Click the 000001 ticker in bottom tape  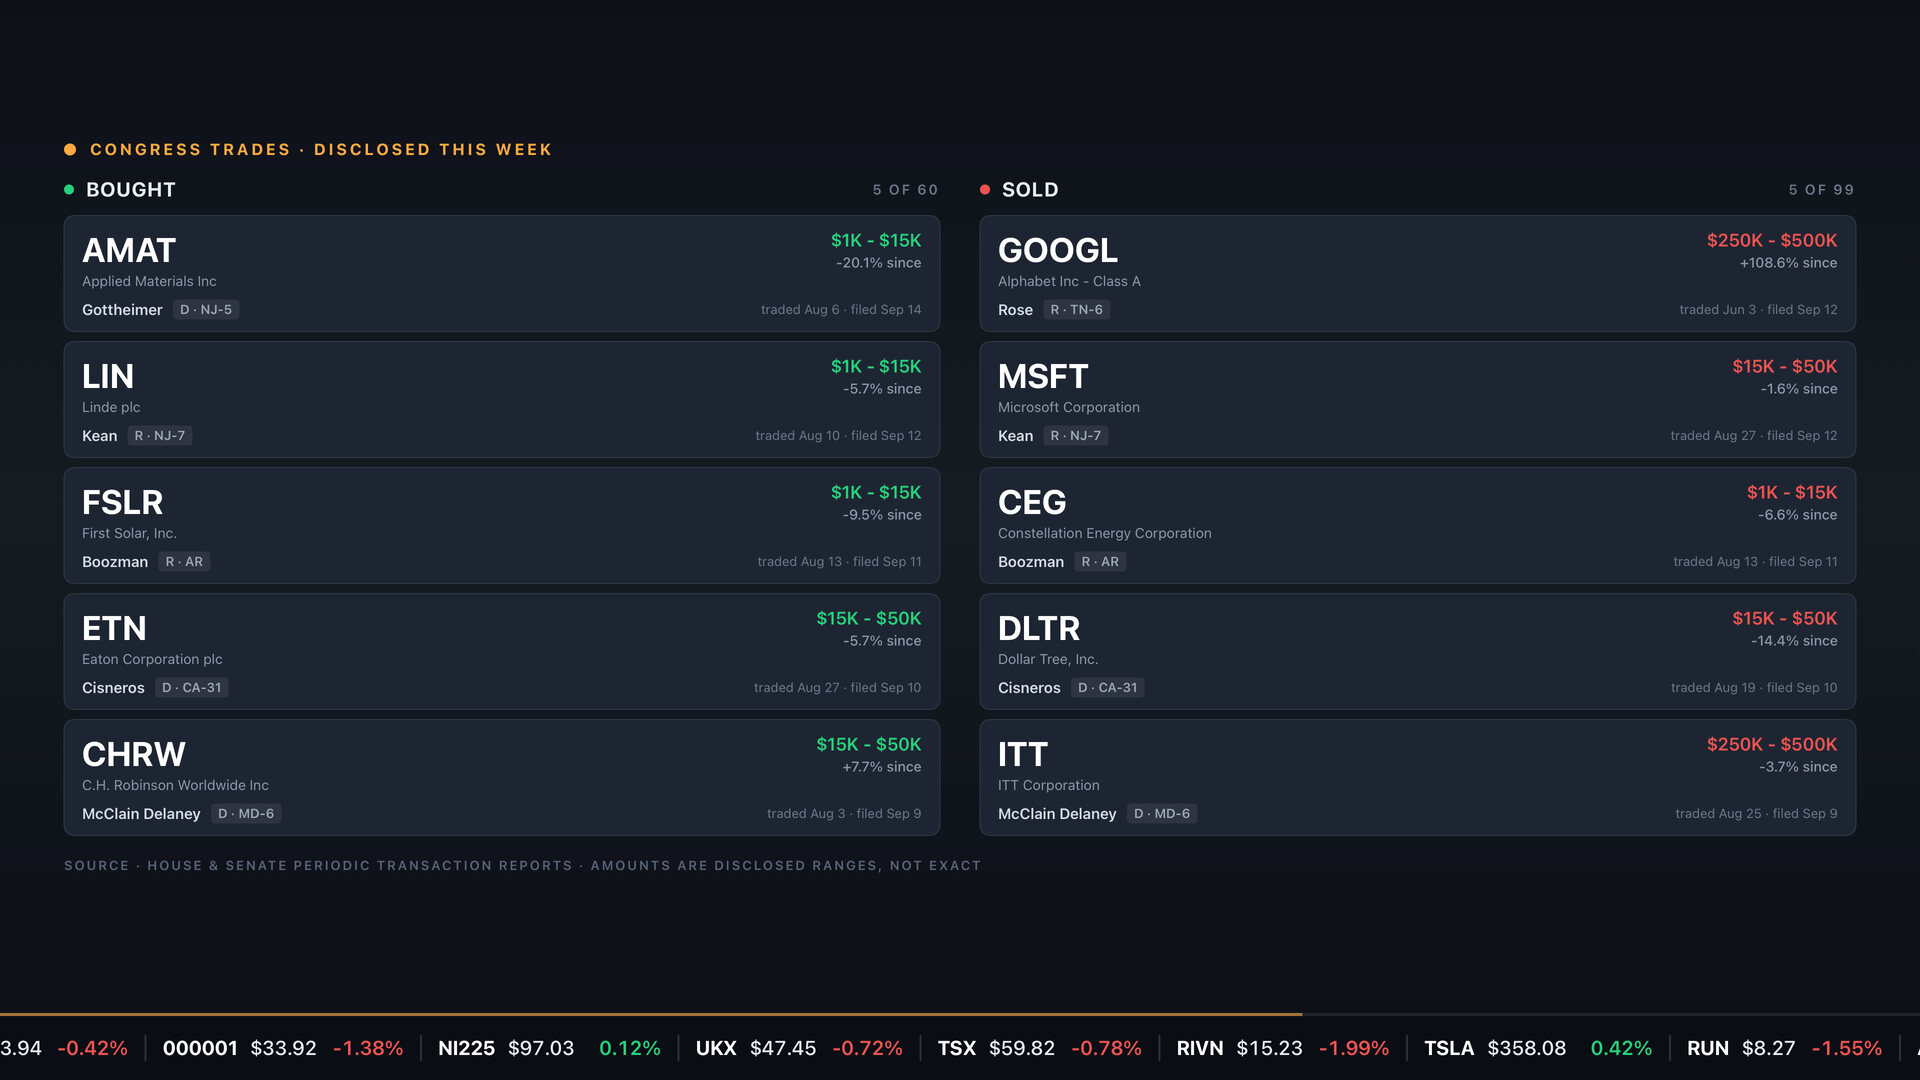[x=200, y=1048]
